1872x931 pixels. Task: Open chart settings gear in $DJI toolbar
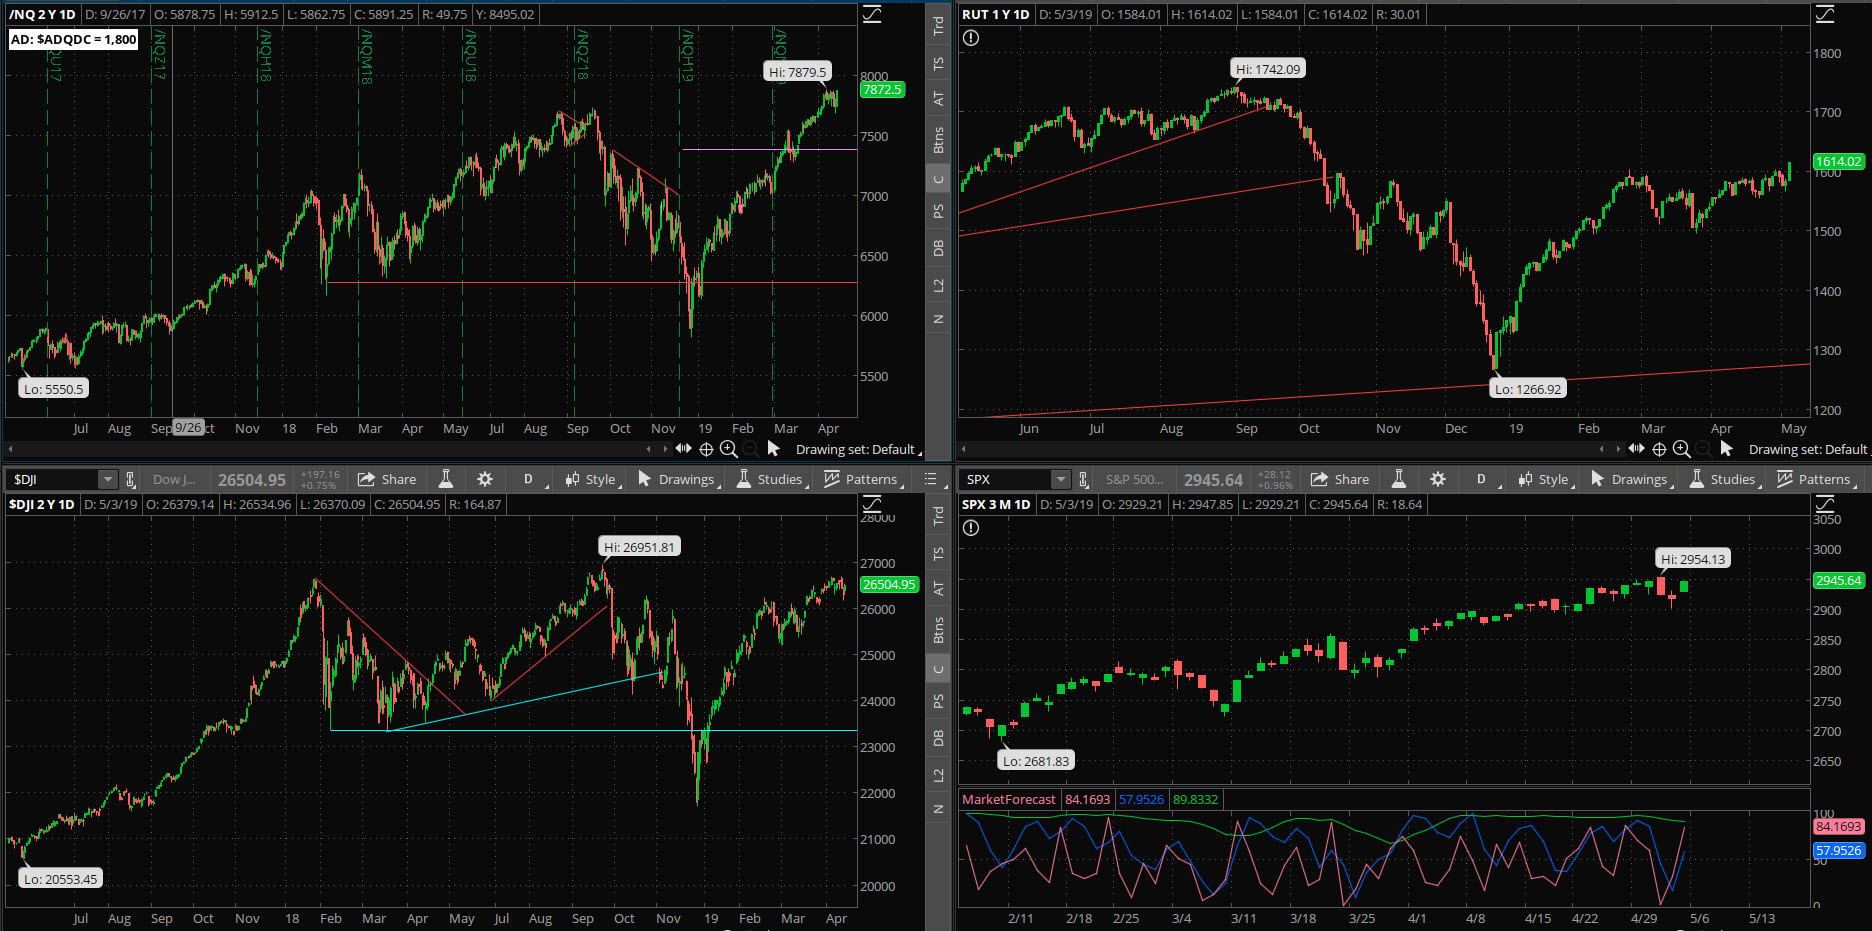click(485, 479)
